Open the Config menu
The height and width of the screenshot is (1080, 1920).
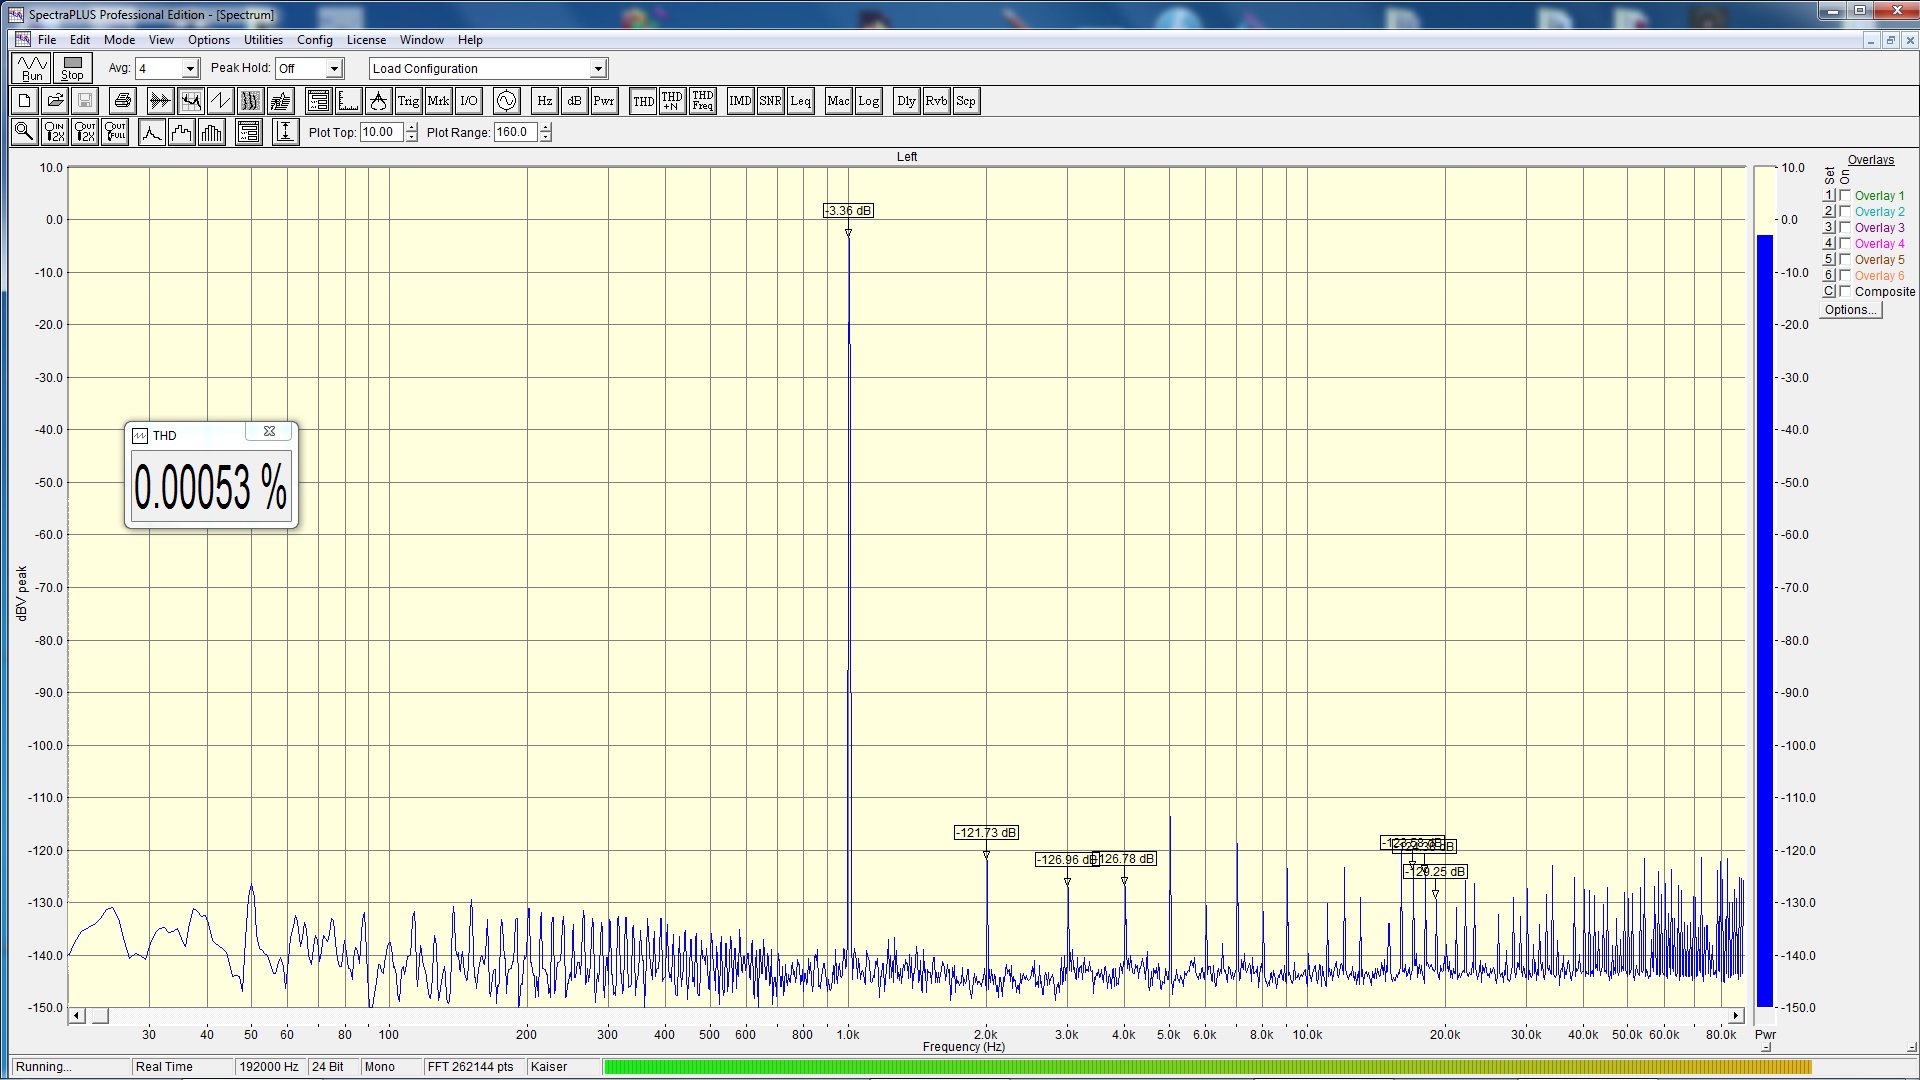pos(314,40)
